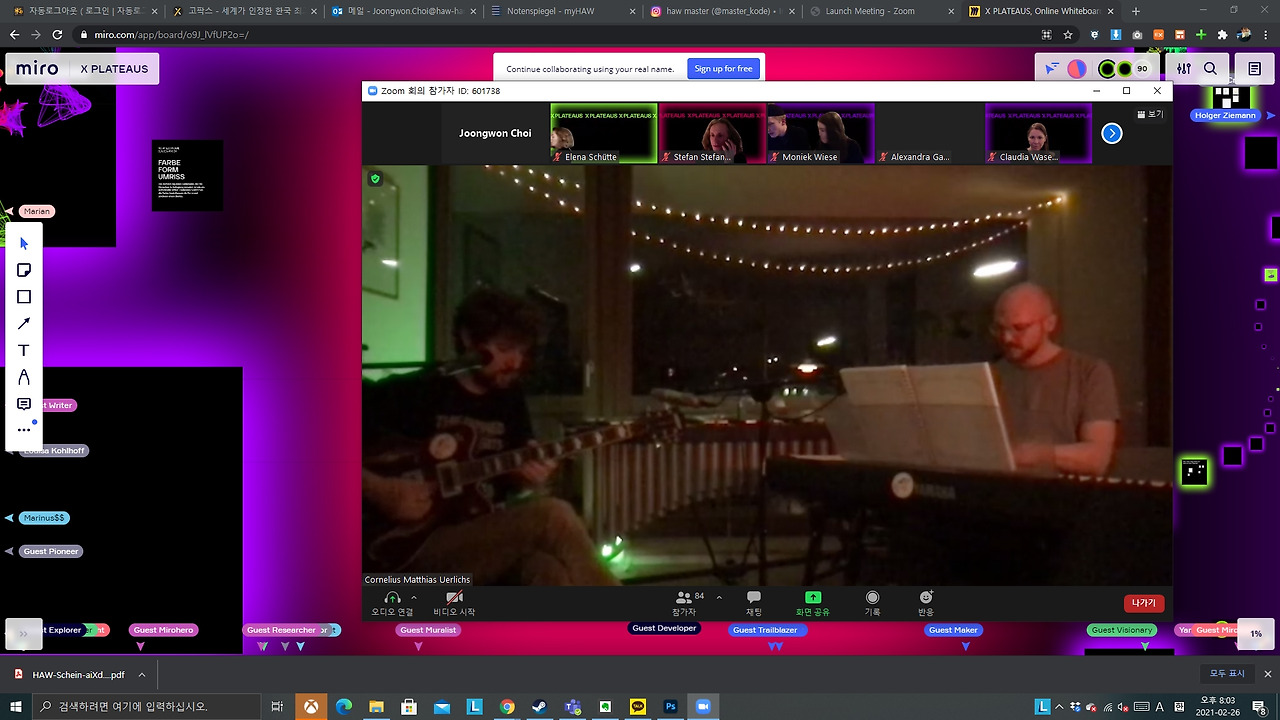Click Guest Developer cursor label
The image size is (1280, 720).
coord(664,628)
